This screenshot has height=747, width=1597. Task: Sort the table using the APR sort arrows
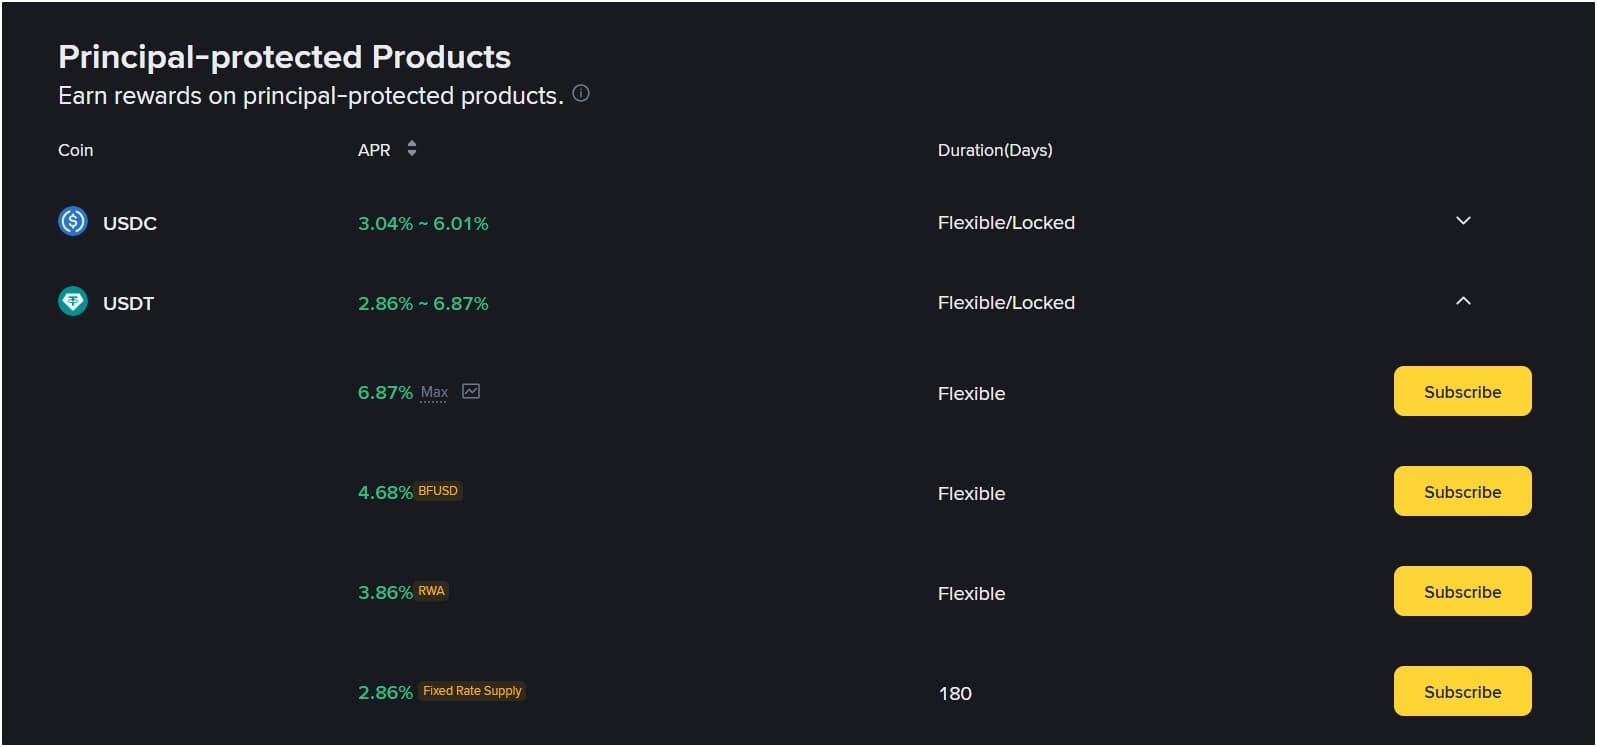(411, 148)
